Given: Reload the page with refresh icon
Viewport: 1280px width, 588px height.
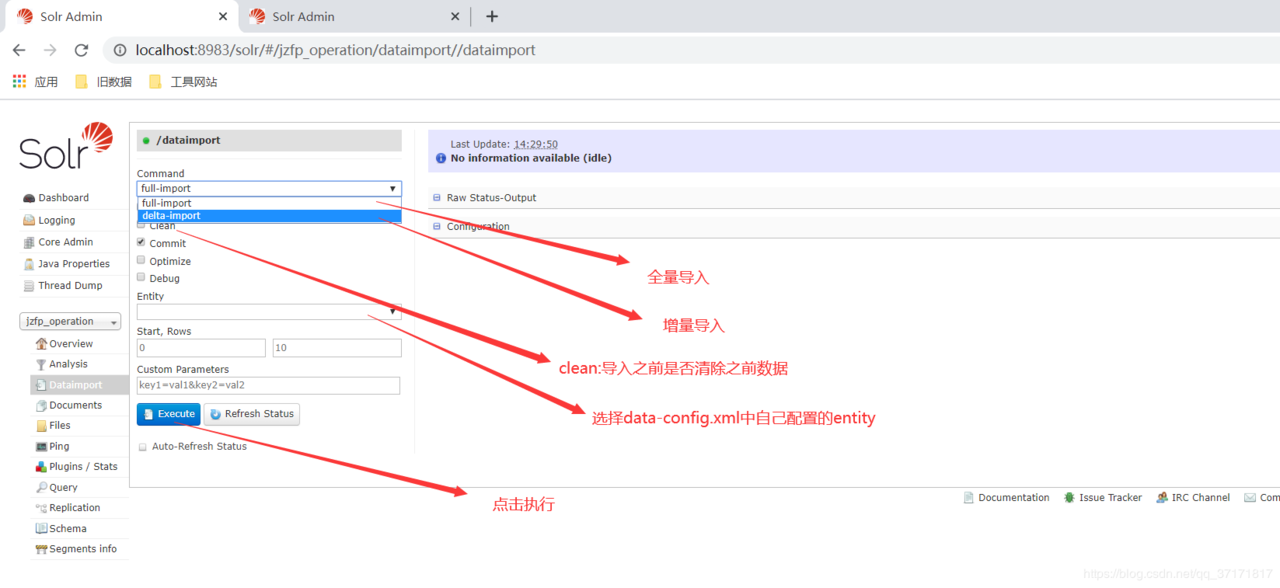Looking at the screenshot, I should (81, 50).
